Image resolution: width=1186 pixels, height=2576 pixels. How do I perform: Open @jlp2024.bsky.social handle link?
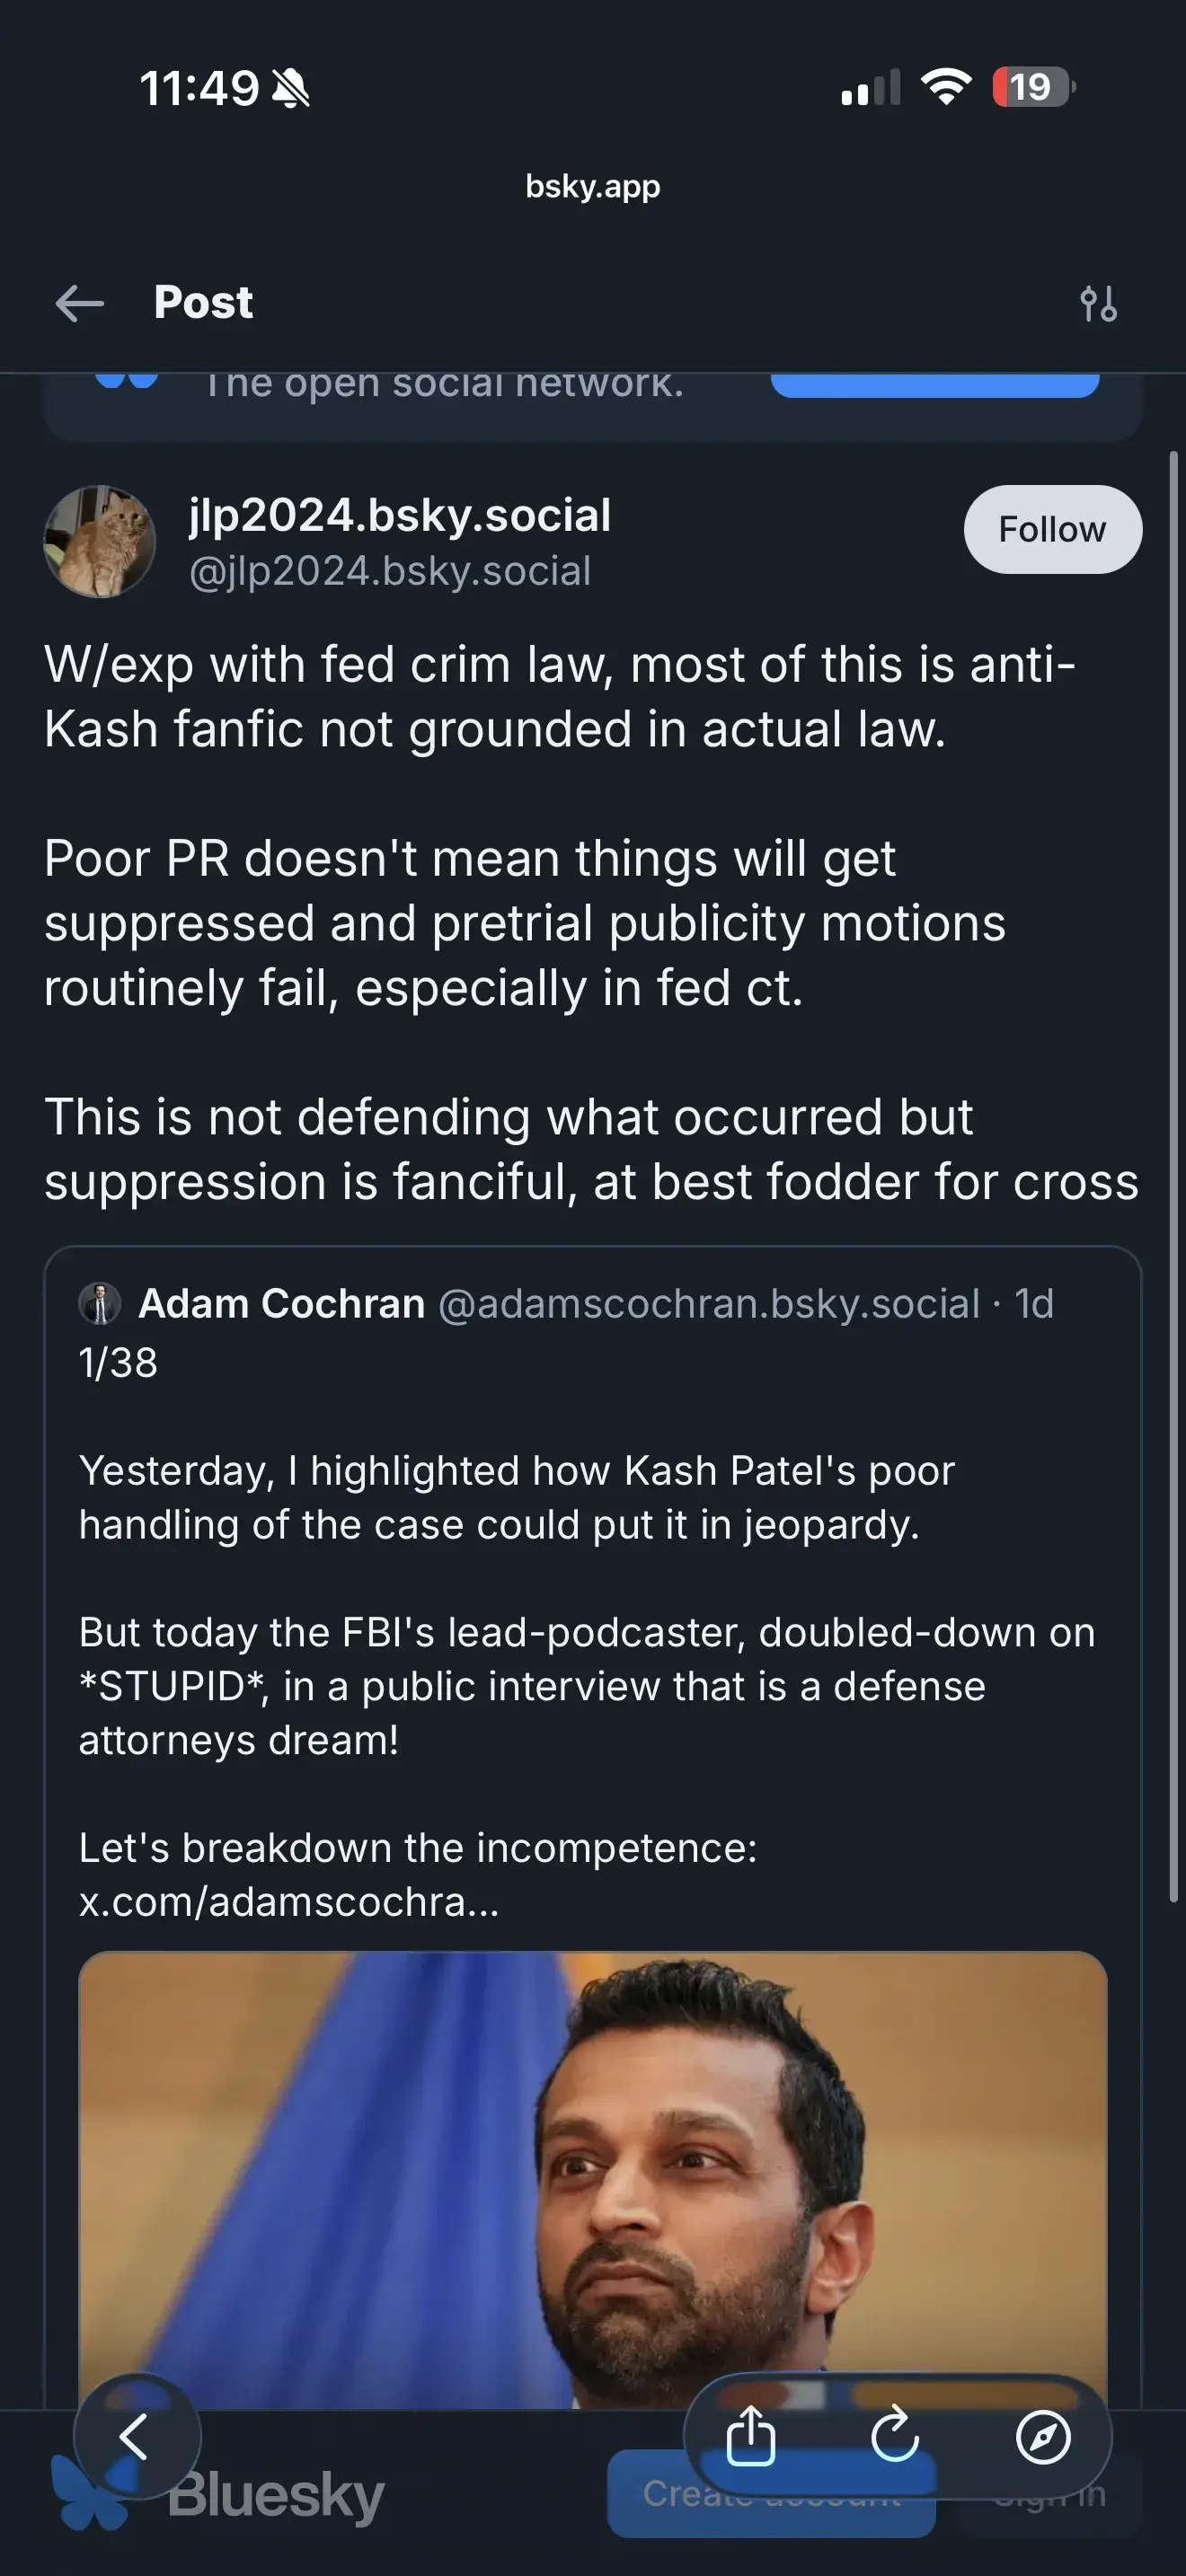[x=390, y=571]
